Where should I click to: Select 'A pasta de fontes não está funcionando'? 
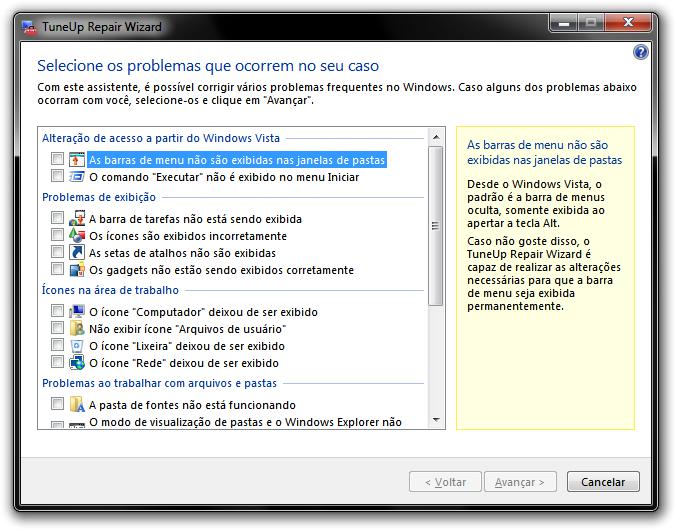point(192,405)
